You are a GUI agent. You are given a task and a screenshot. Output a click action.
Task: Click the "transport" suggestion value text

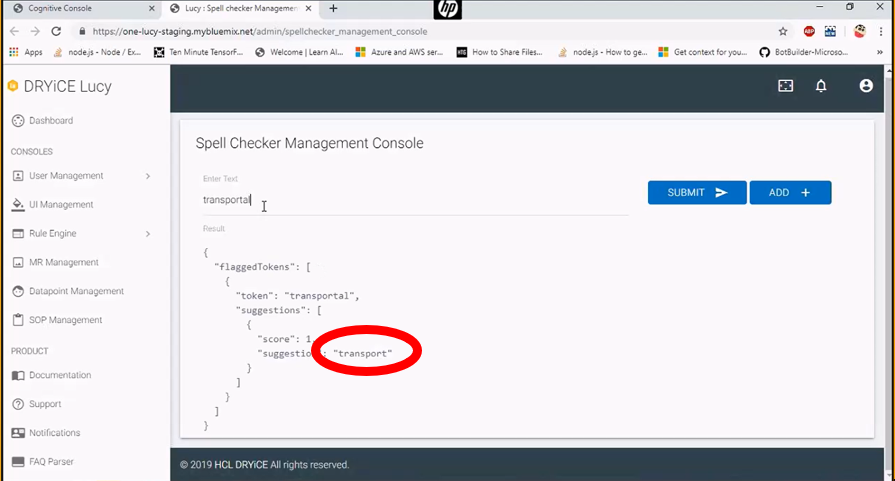click(362, 354)
